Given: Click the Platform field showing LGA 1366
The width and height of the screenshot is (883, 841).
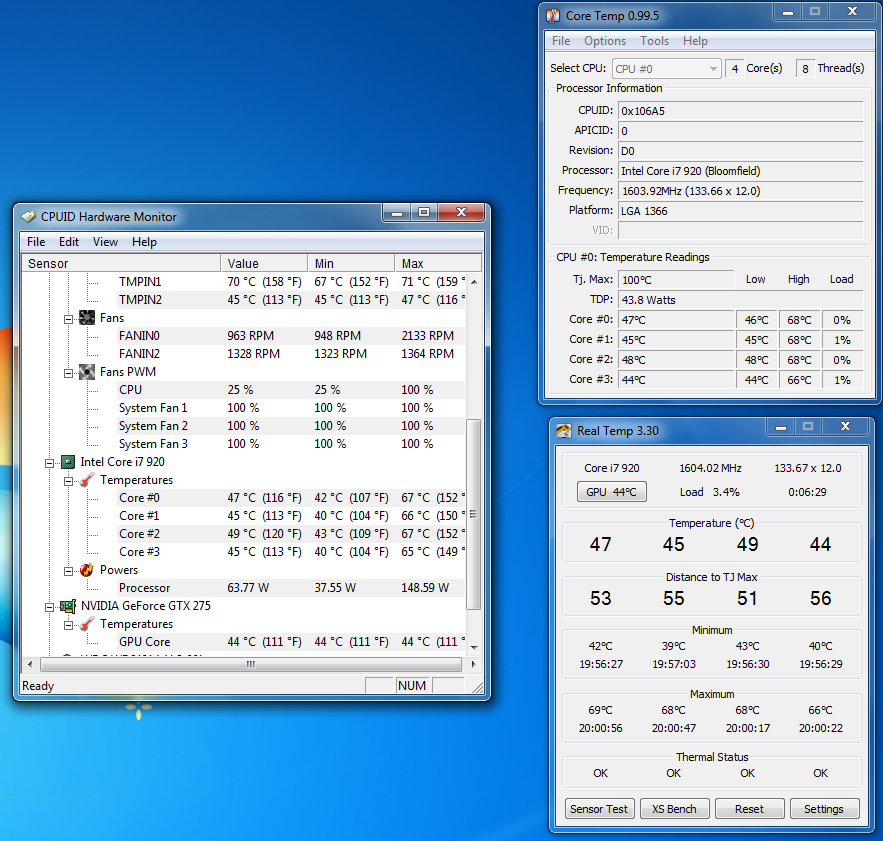Looking at the screenshot, I should (x=741, y=211).
